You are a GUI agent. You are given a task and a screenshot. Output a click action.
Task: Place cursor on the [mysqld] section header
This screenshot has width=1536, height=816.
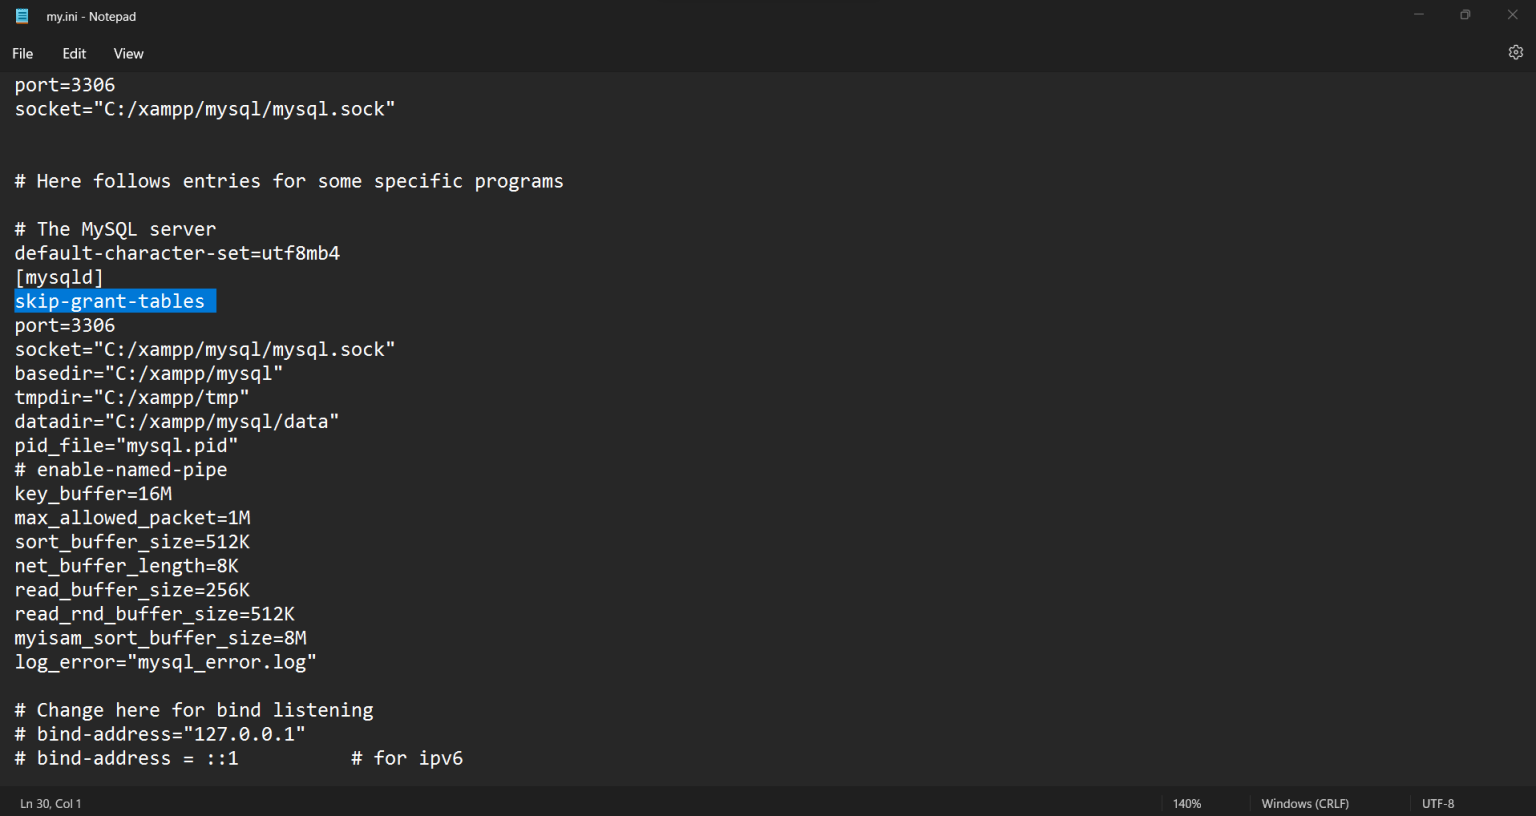pyautogui.click(x=59, y=276)
